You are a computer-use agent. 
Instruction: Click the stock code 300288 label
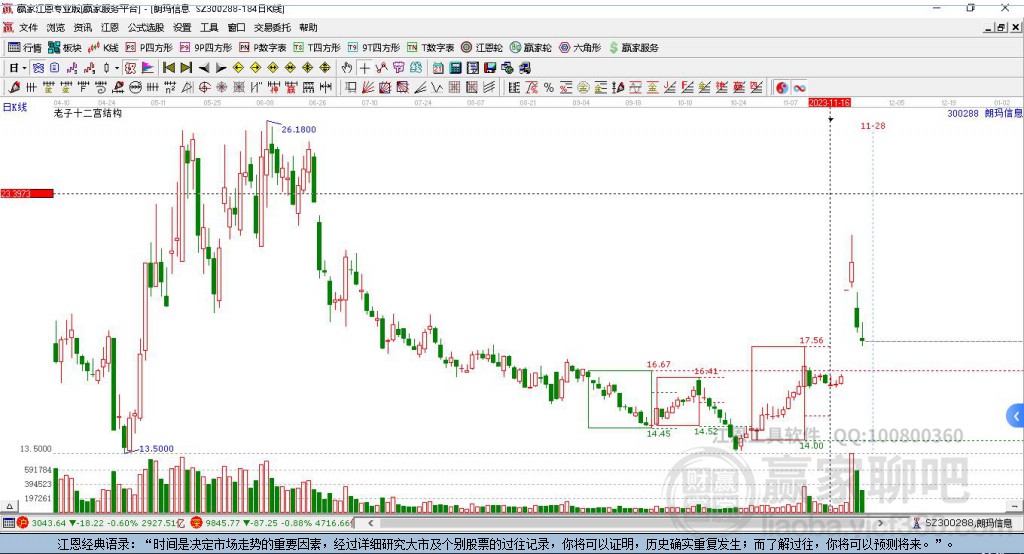(963, 114)
